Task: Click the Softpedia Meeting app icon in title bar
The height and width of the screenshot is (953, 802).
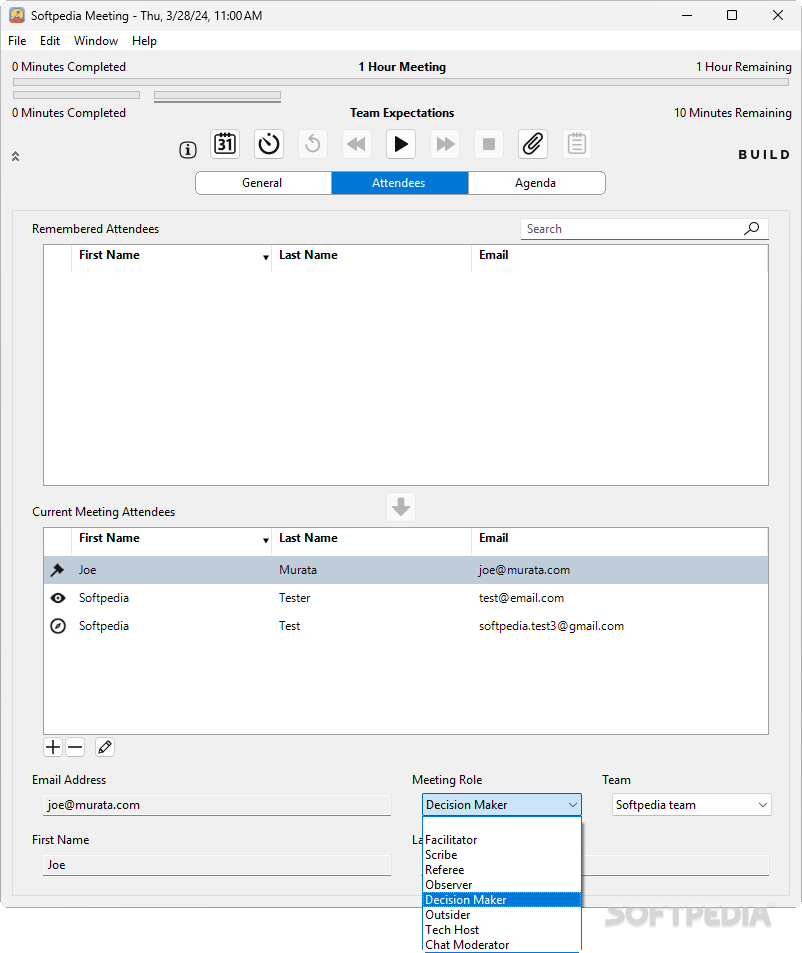Action: tap(17, 15)
